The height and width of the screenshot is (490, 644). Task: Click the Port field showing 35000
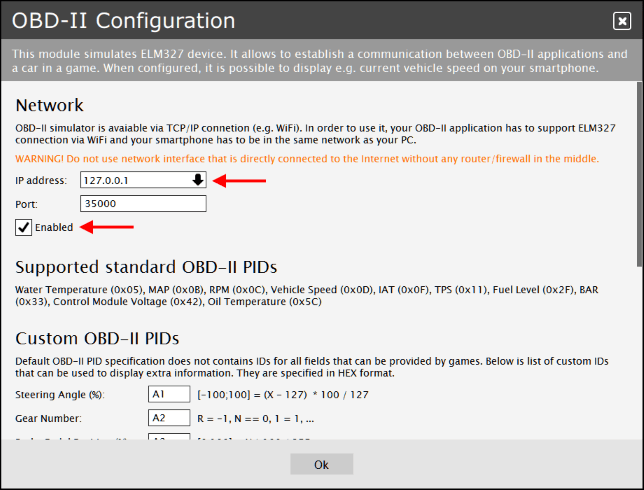coord(143,204)
